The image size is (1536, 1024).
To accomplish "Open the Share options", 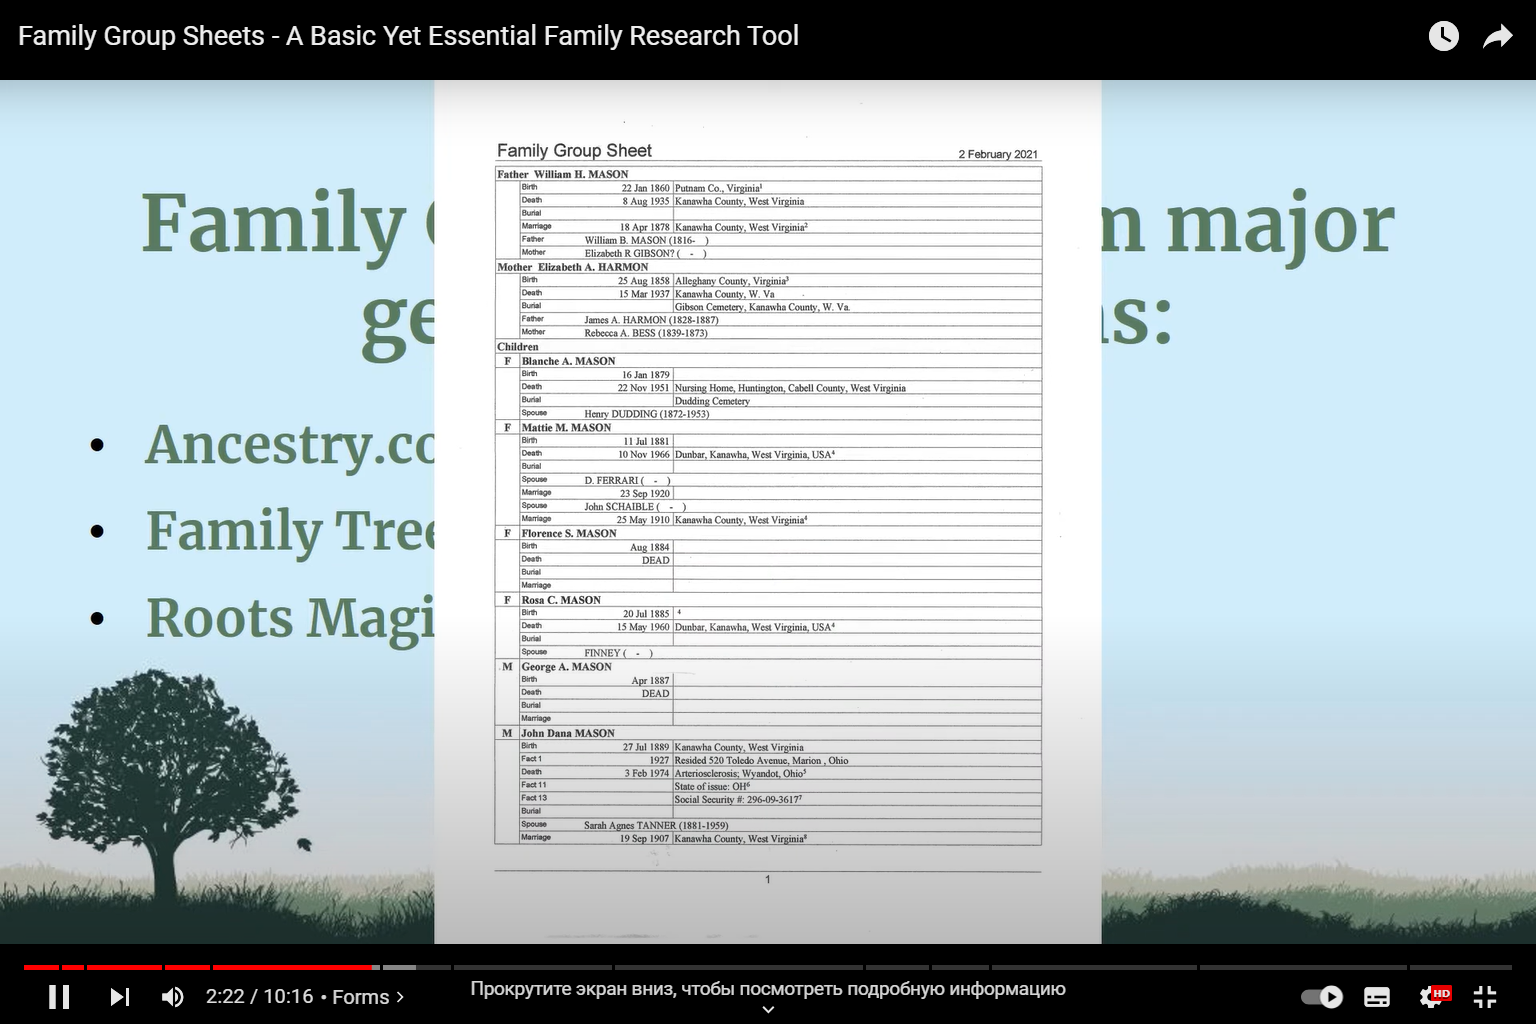I will coord(1497,35).
